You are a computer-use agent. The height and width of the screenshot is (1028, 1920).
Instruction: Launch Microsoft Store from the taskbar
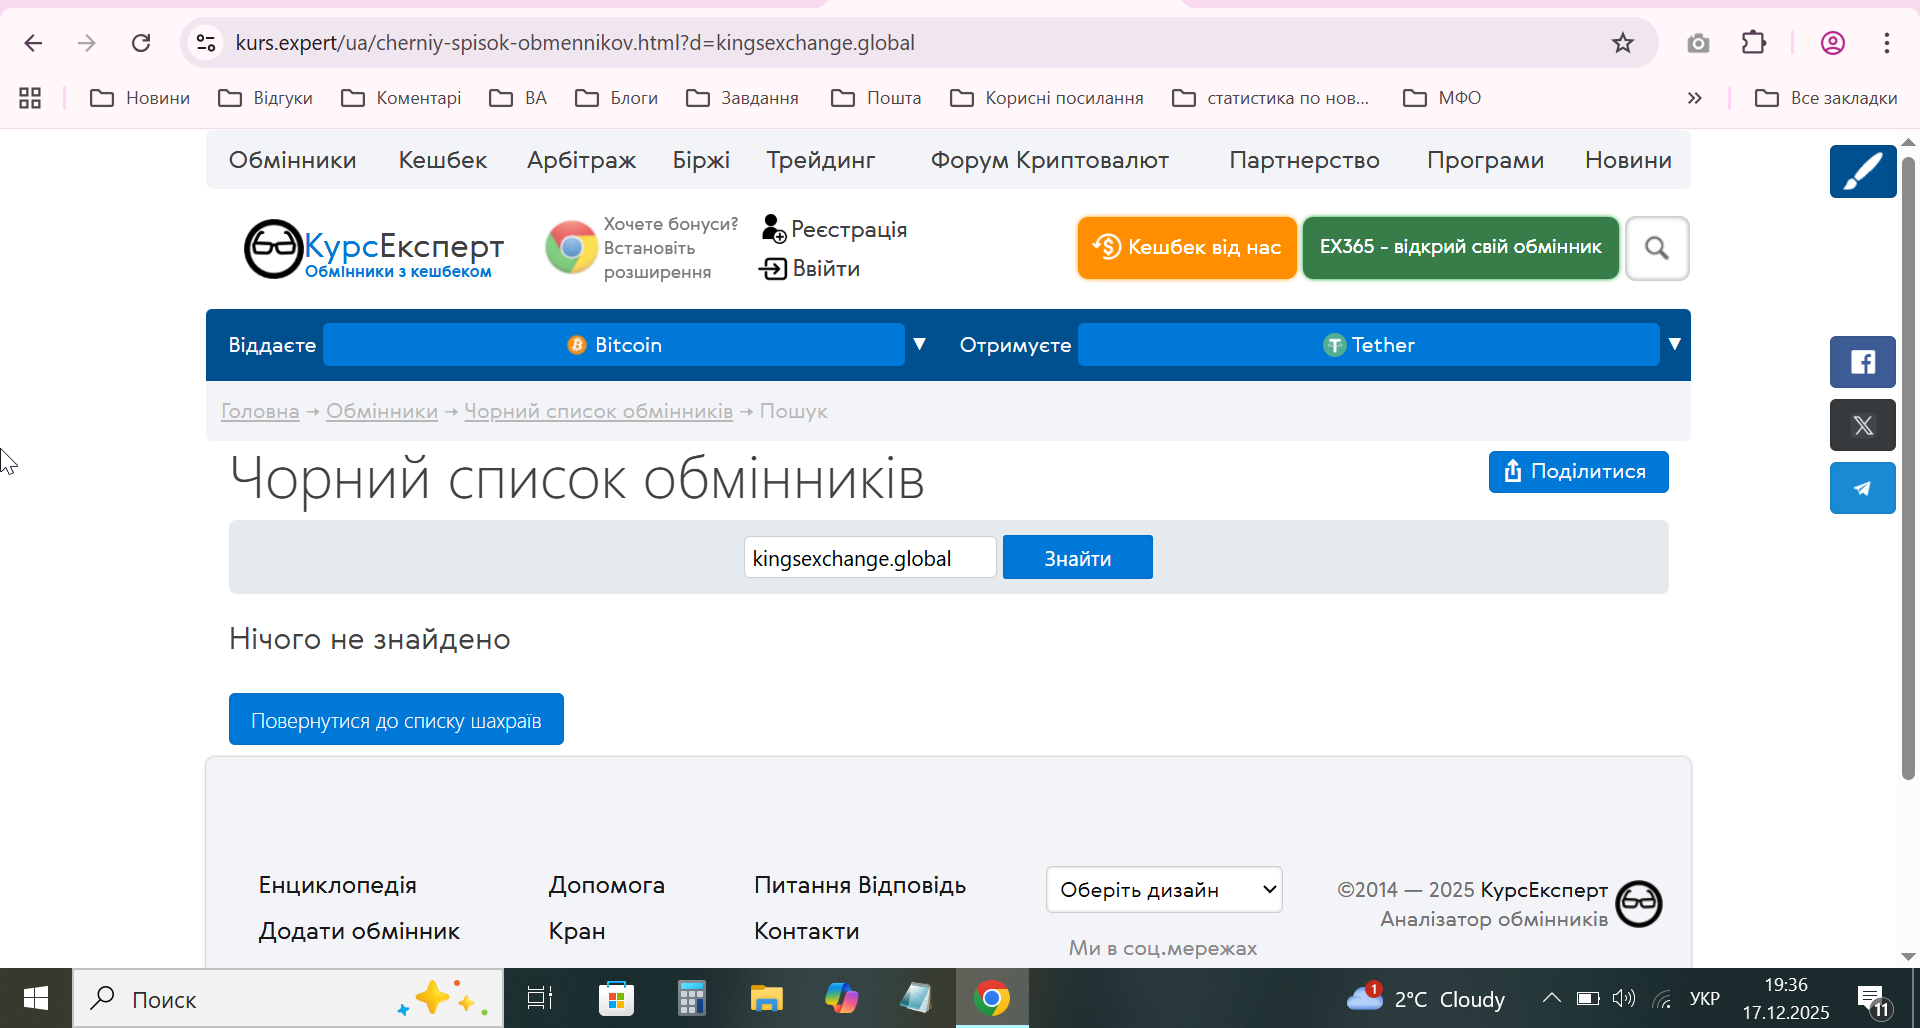616,998
